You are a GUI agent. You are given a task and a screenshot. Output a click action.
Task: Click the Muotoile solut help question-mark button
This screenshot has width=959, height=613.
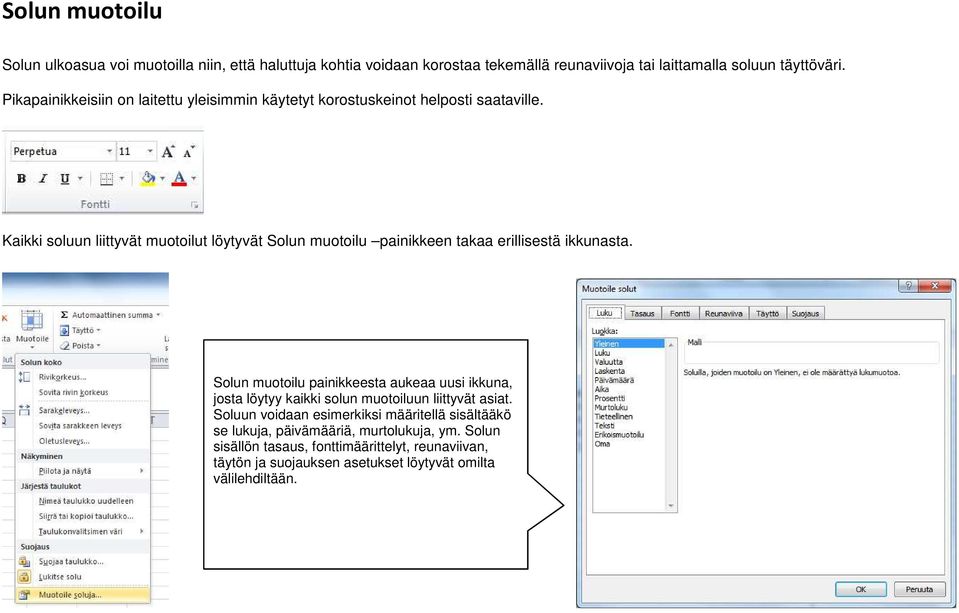(x=908, y=286)
